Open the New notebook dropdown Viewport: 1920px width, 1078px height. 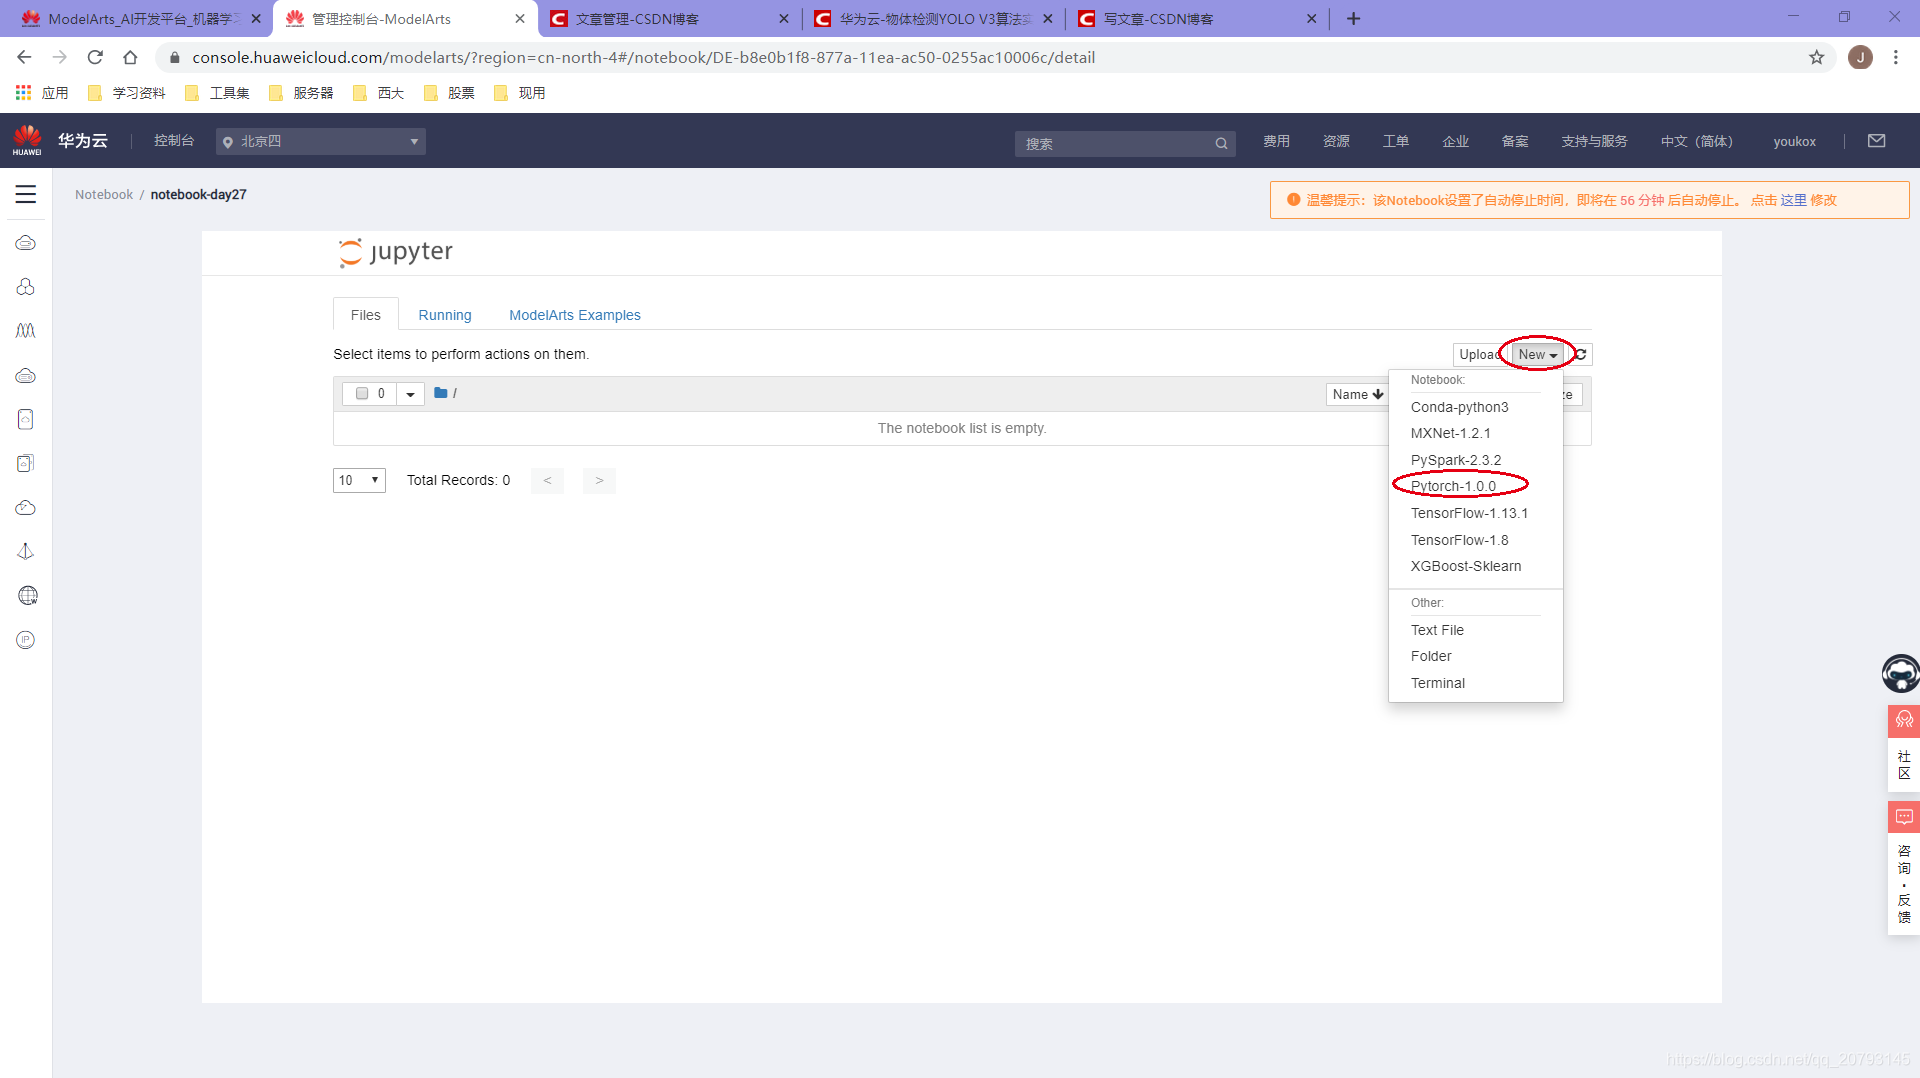pyautogui.click(x=1537, y=354)
